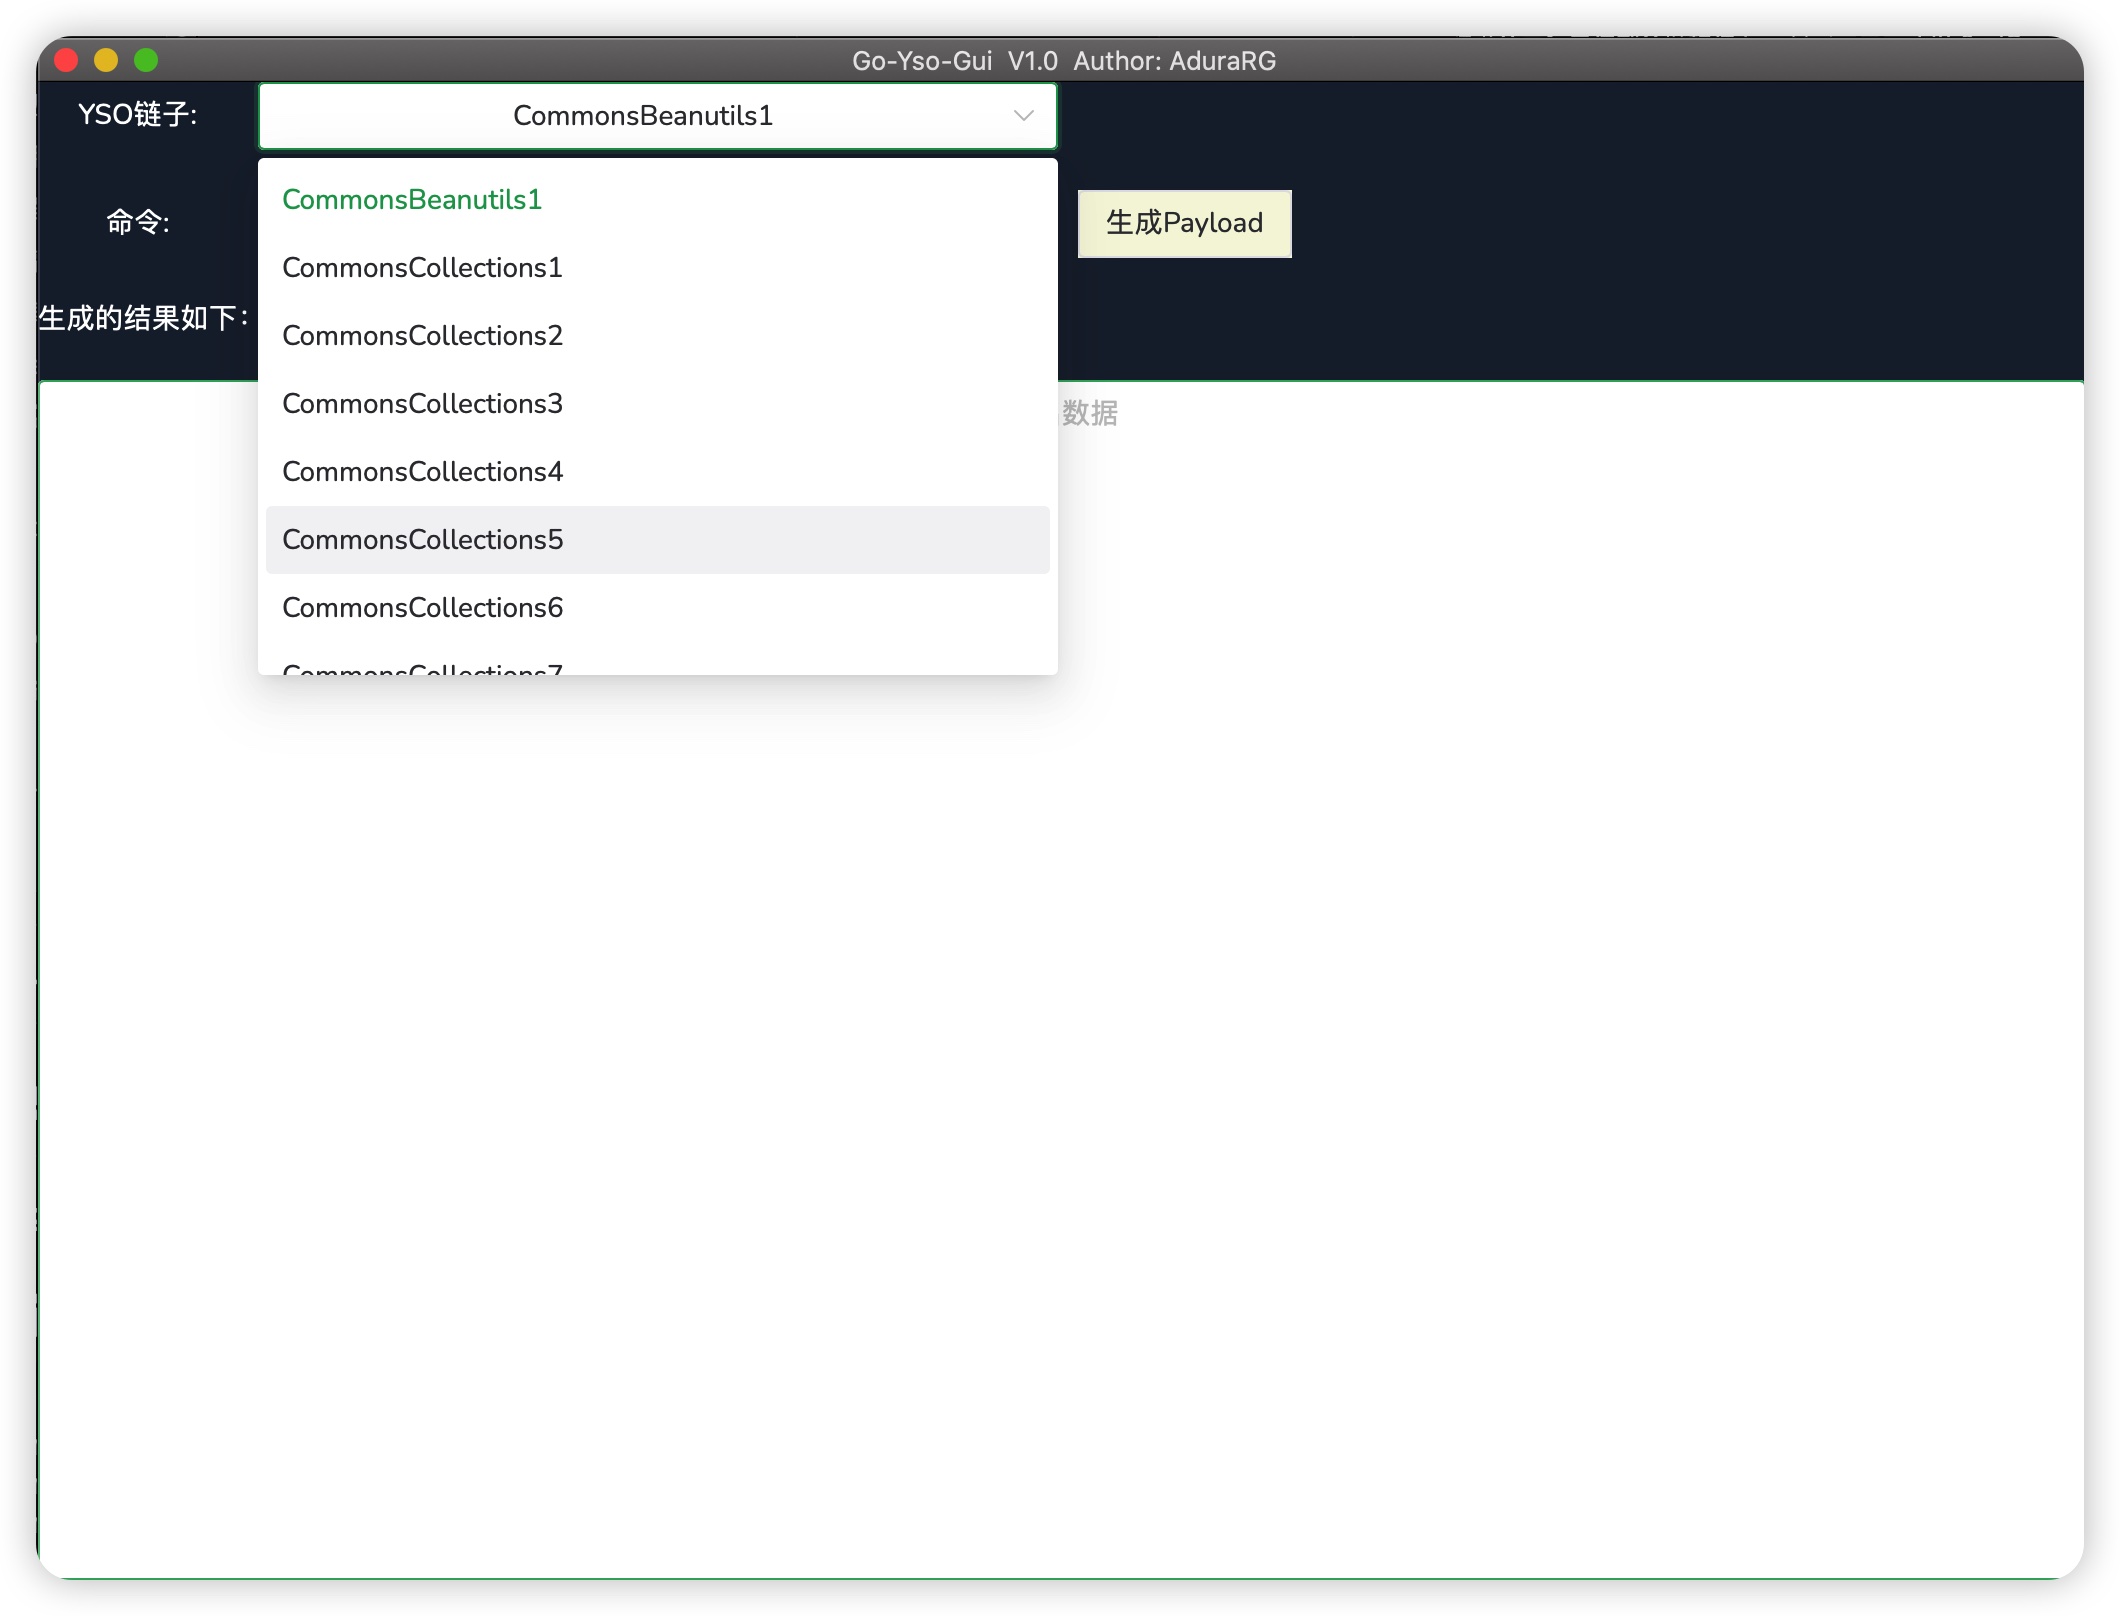Pick CommonsCollections2 in dropdown list

point(422,336)
